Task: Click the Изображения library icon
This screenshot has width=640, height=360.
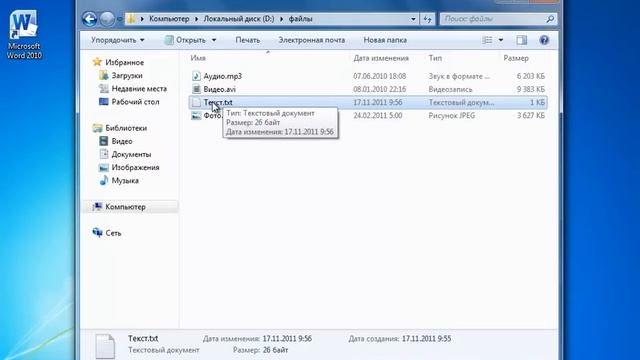Action: coord(104,167)
